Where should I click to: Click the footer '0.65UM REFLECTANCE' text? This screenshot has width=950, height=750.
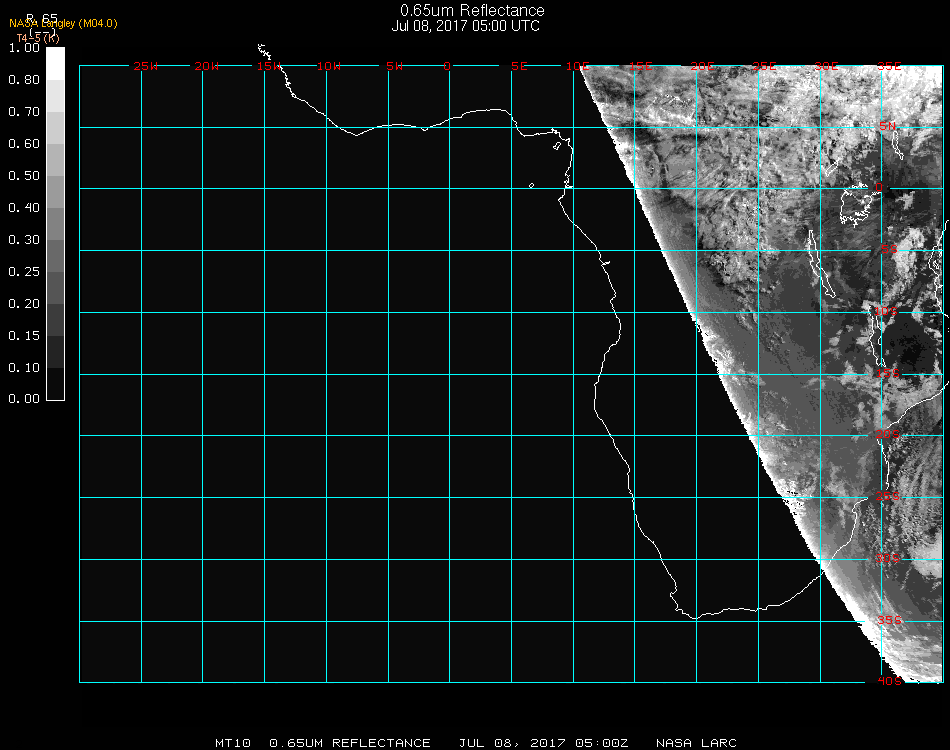point(350,743)
